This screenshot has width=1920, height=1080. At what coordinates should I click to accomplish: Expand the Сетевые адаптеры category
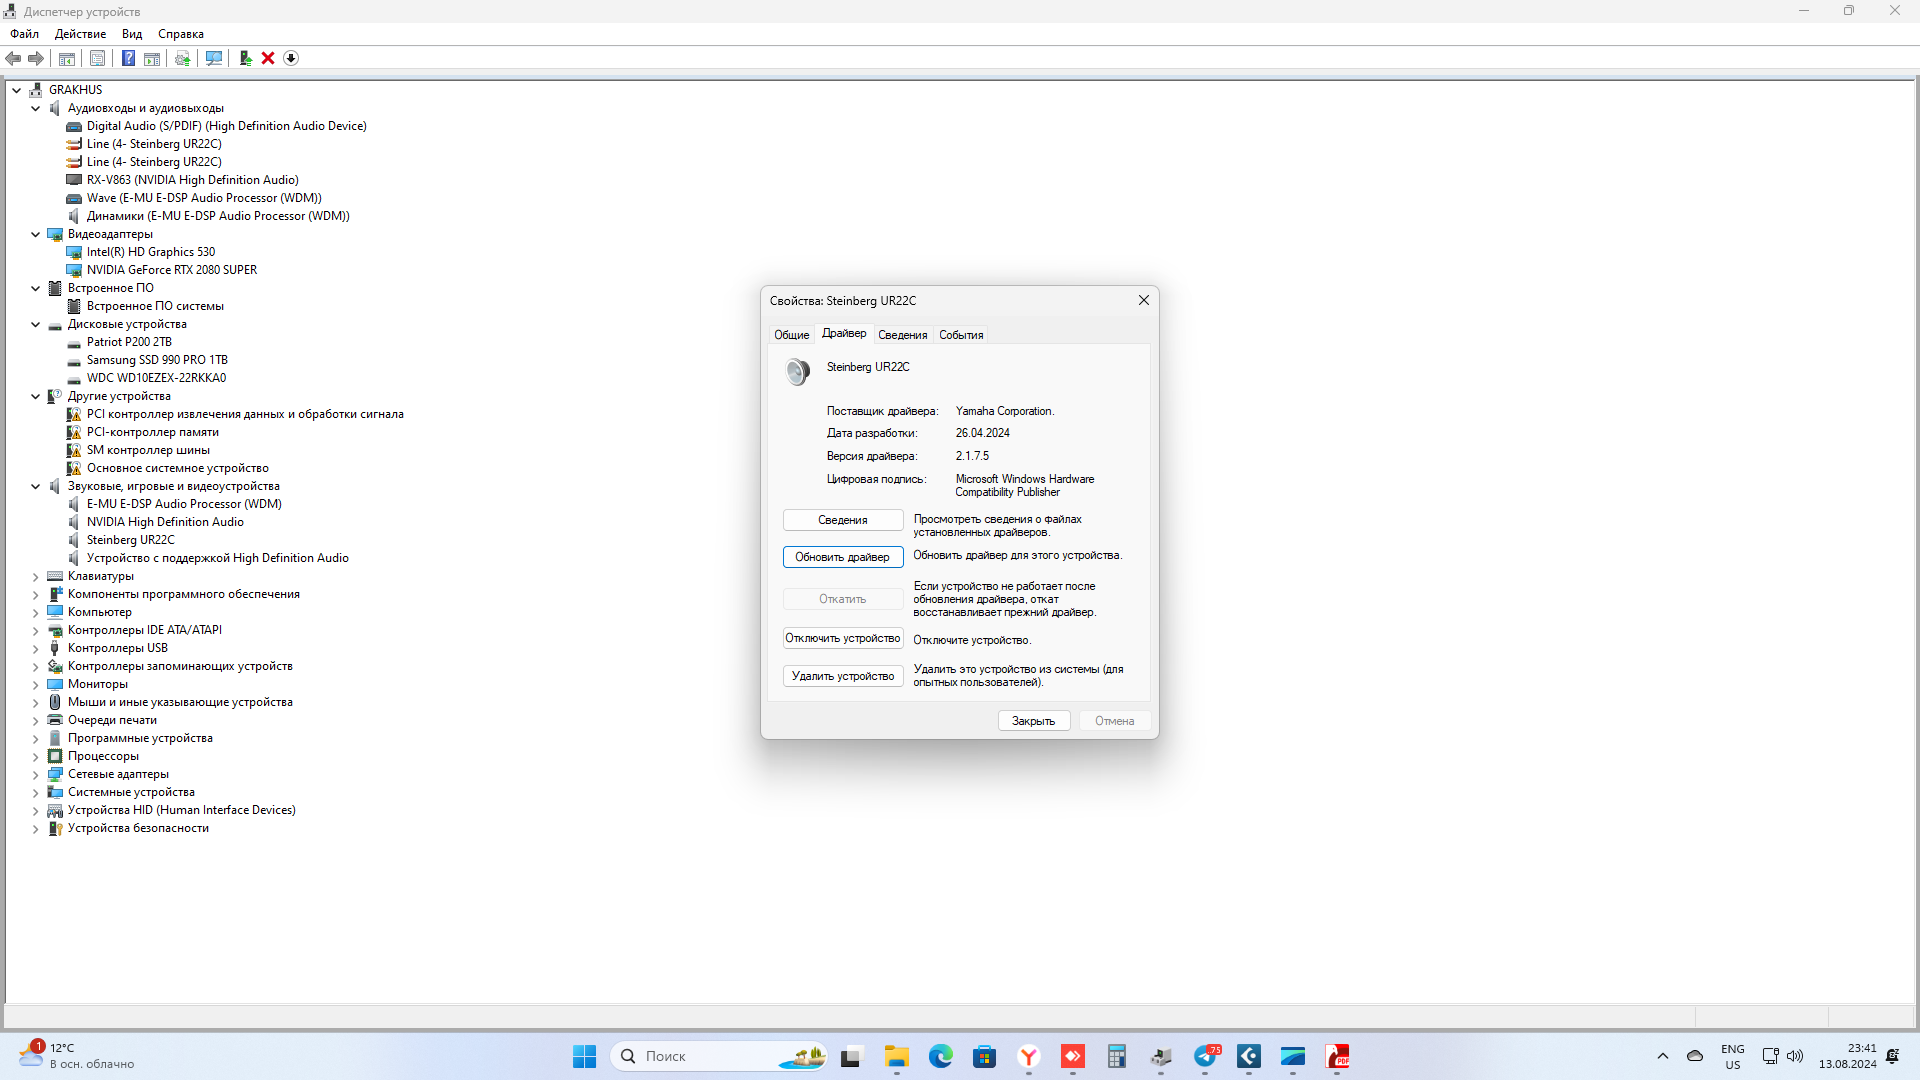tap(36, 774)
